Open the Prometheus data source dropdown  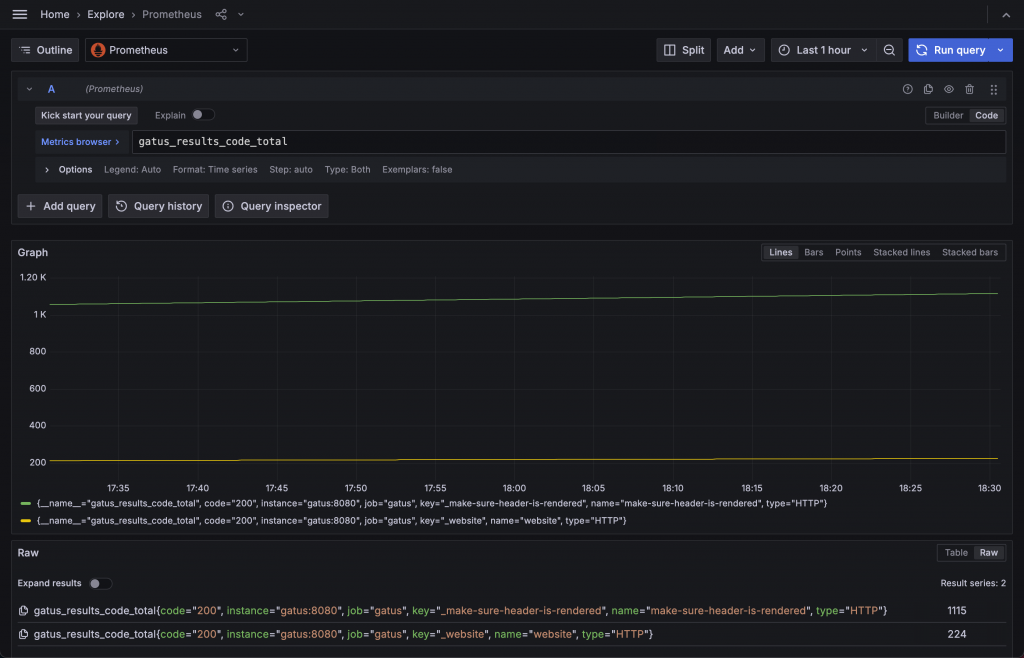point(166,50)
